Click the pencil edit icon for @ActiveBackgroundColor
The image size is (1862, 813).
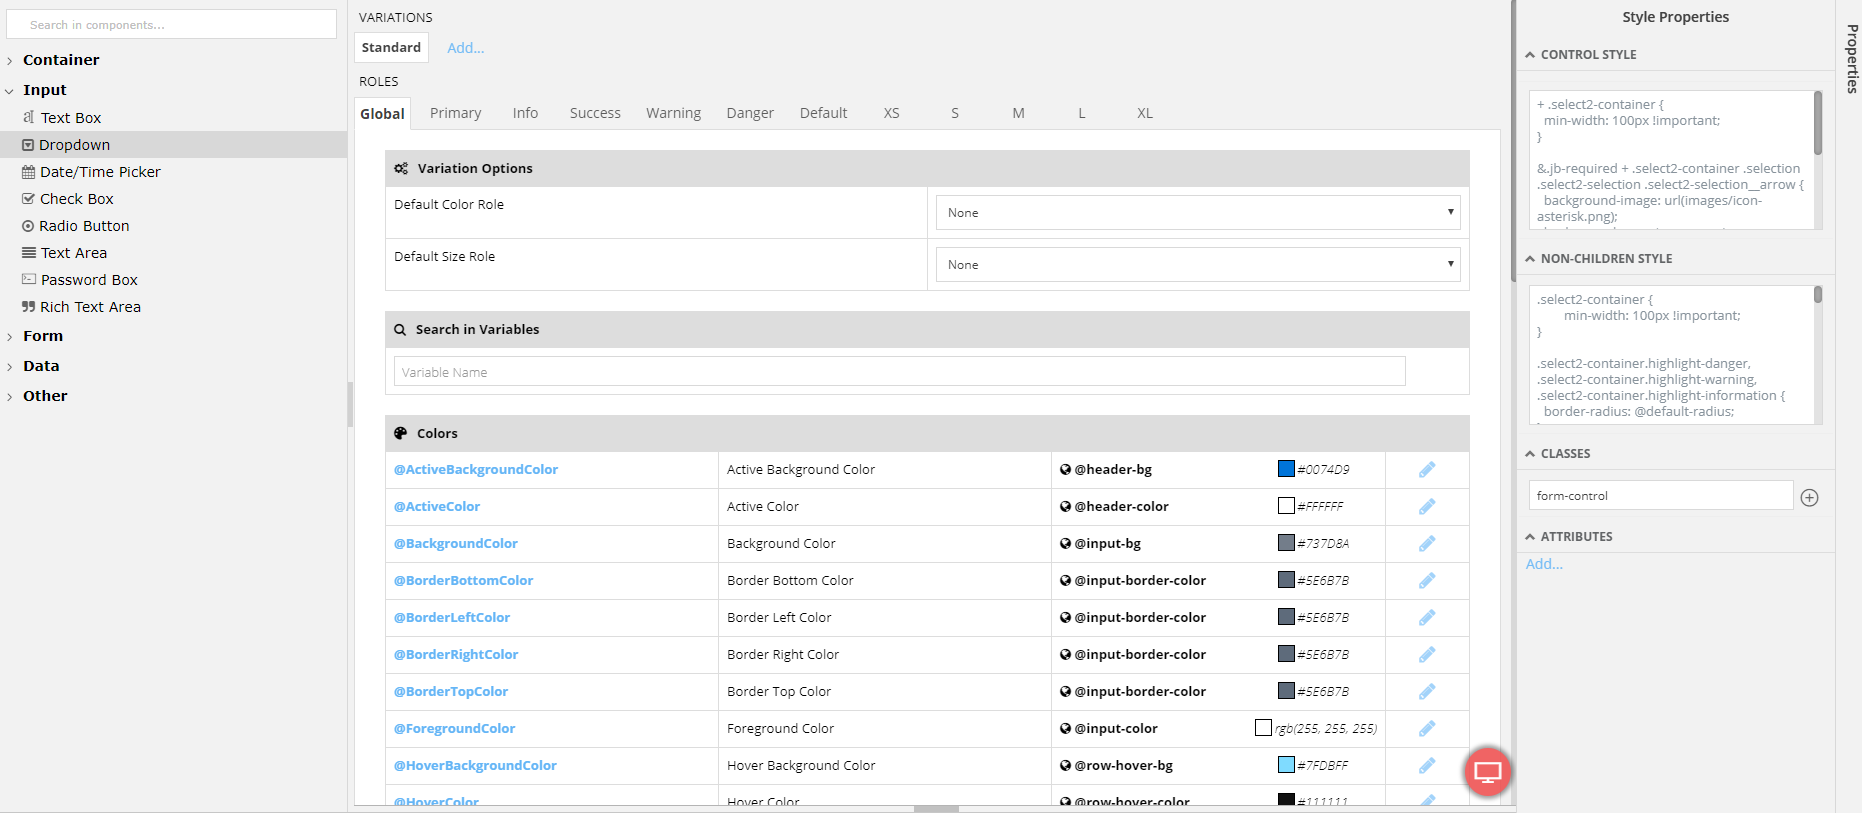[x=1427, y=470]
